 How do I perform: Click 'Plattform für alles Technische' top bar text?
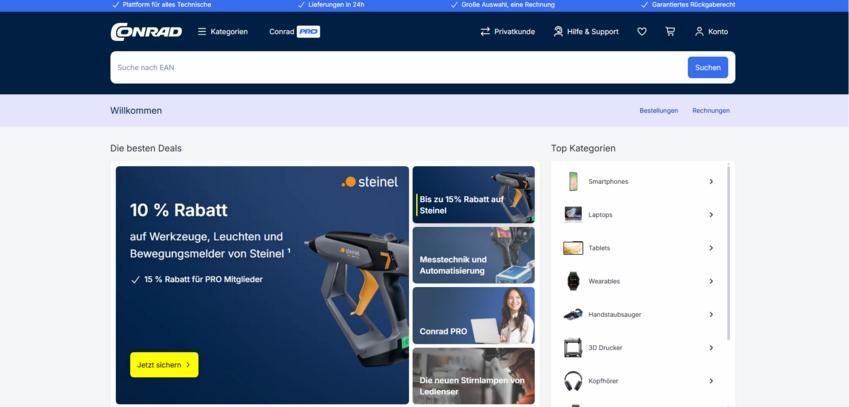pos(167,4)
